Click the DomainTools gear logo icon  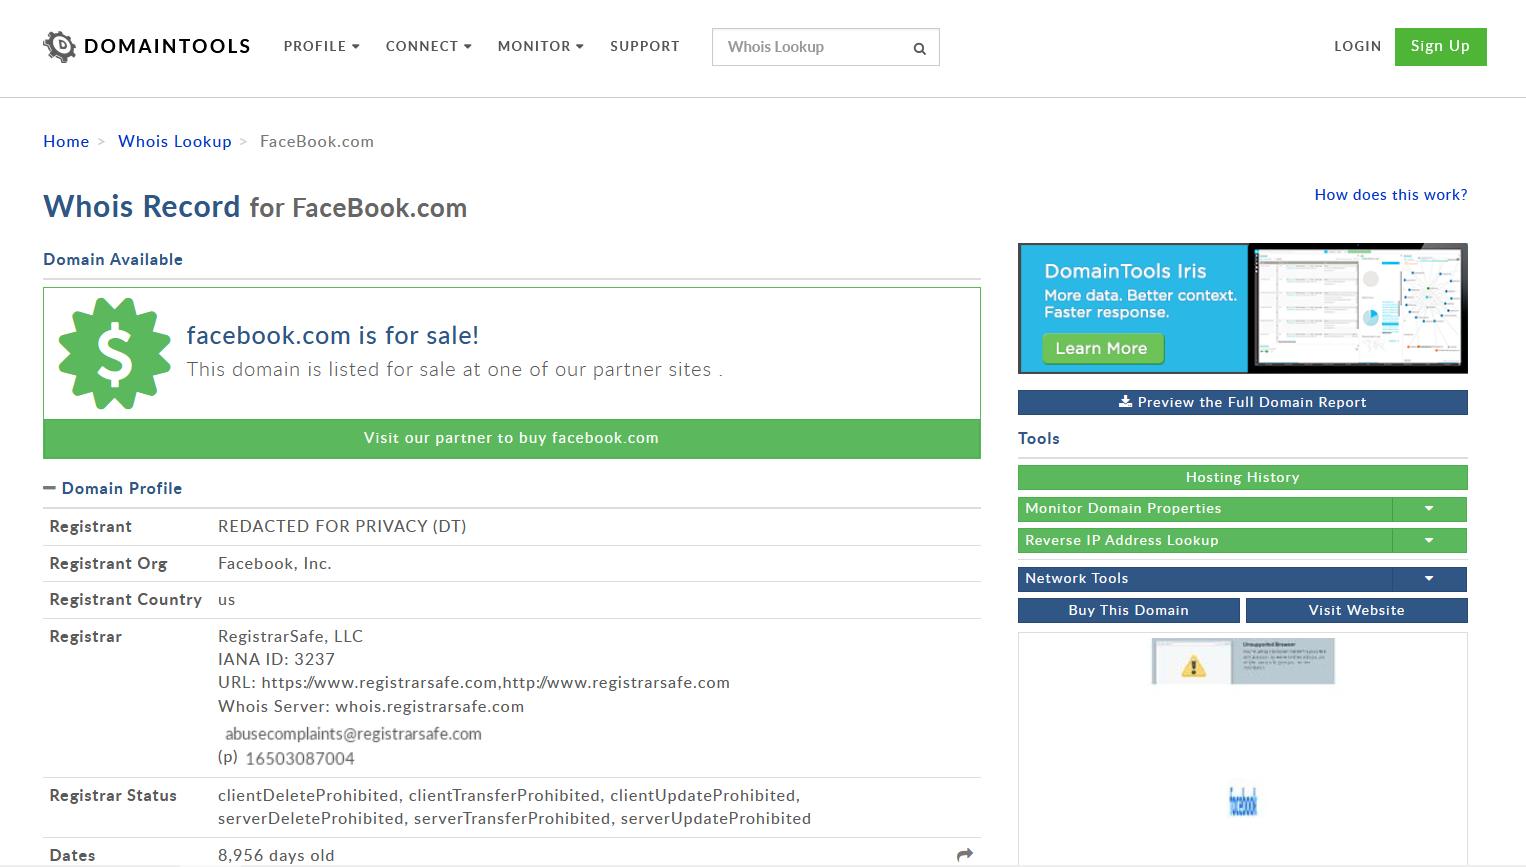pos(60,46)
